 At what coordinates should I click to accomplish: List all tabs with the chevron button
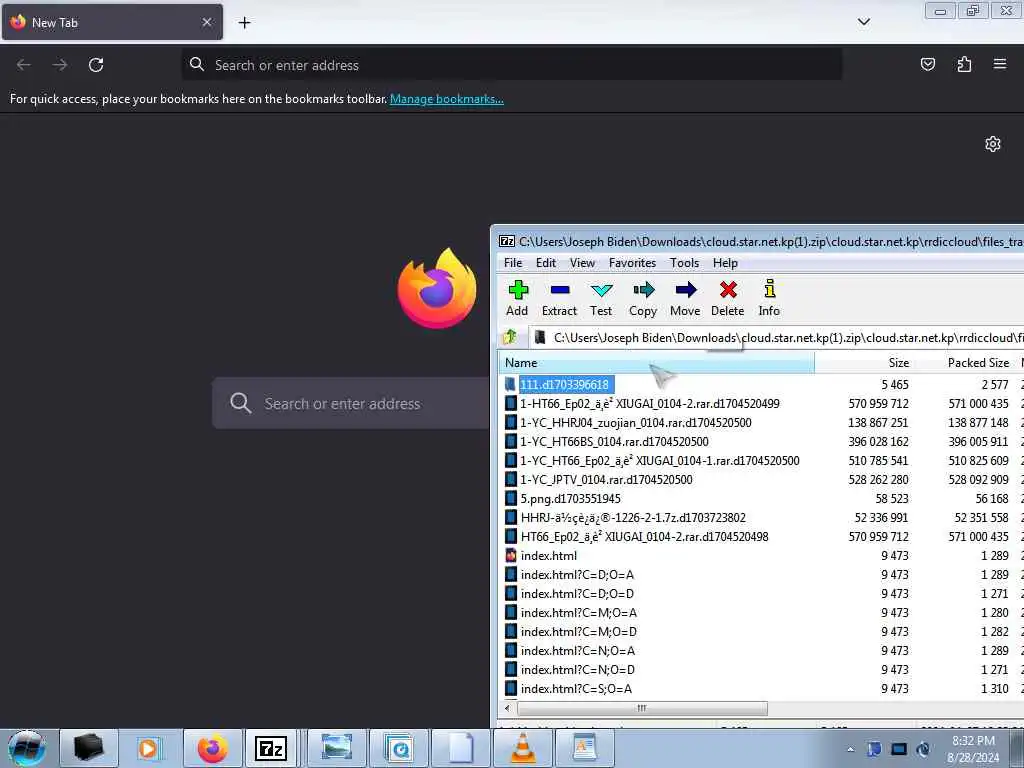863,22
